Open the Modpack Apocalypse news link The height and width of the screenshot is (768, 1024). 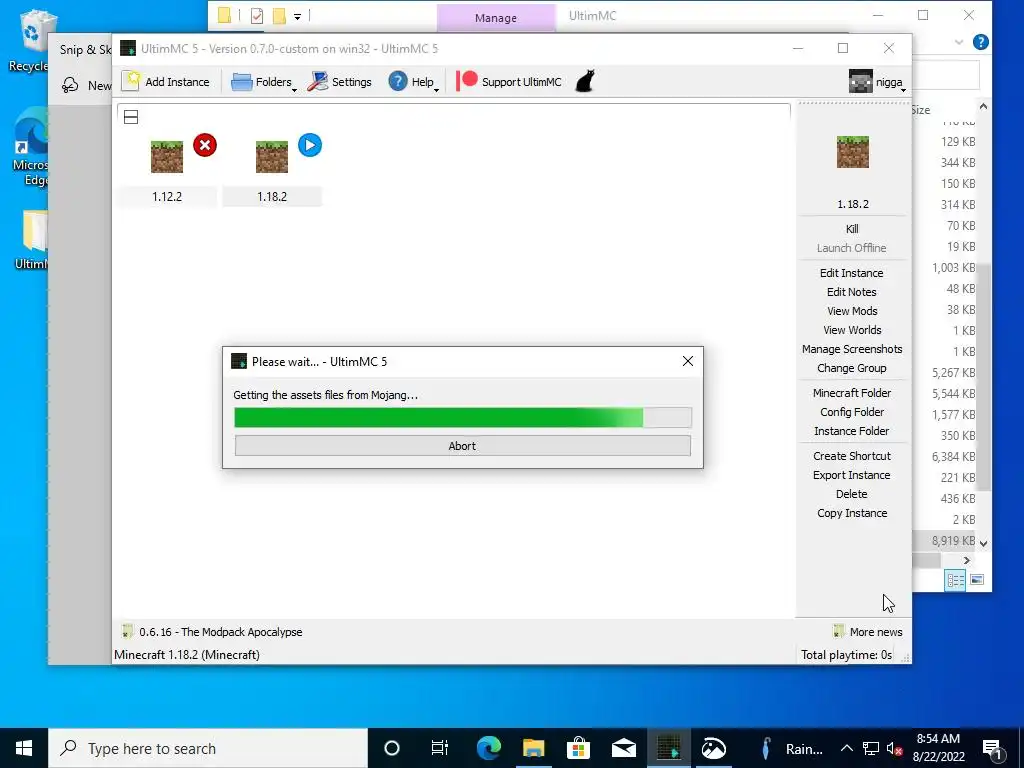(212, 632)
